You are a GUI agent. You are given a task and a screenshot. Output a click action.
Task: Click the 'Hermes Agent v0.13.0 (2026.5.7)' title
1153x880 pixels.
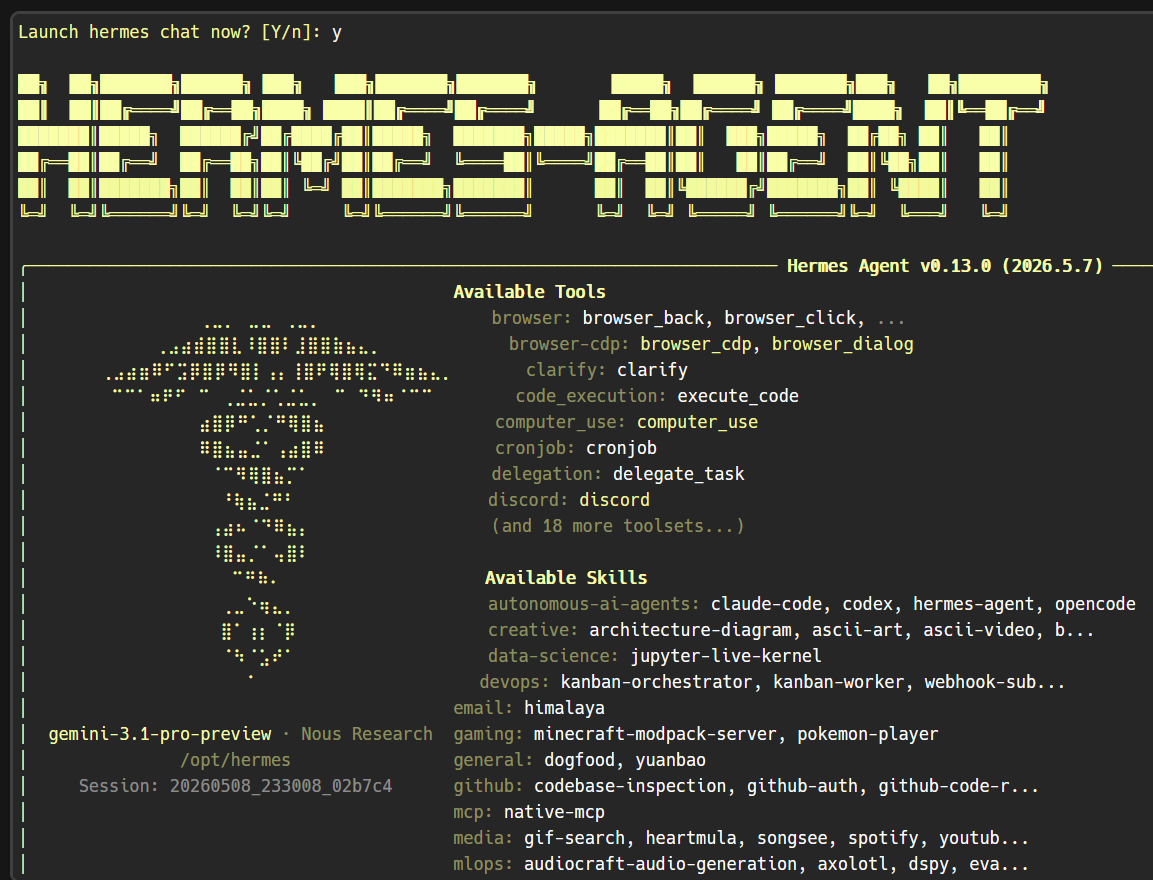click(945, 266)
